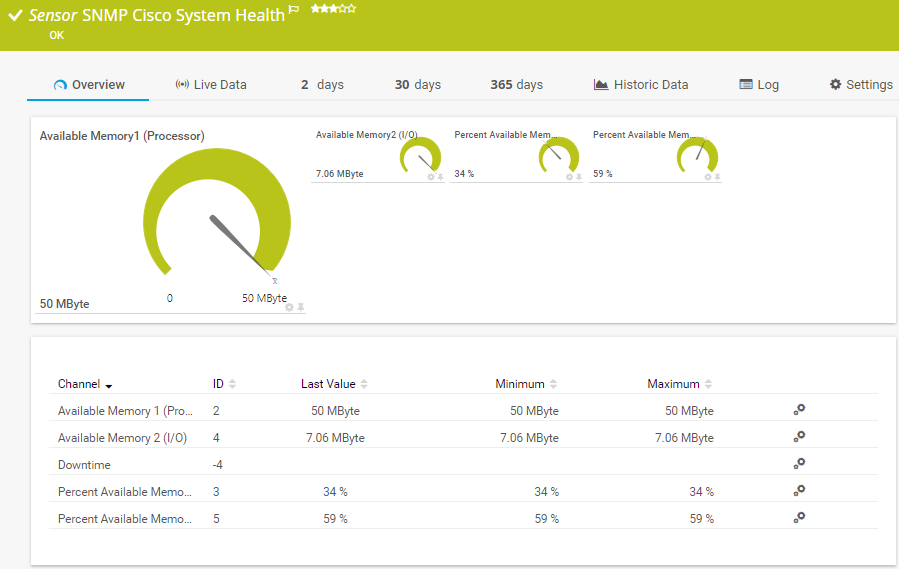Pin the 59 % Percent Available Memory gauge
The image size is (899, 569).
[x=717, y=177]
